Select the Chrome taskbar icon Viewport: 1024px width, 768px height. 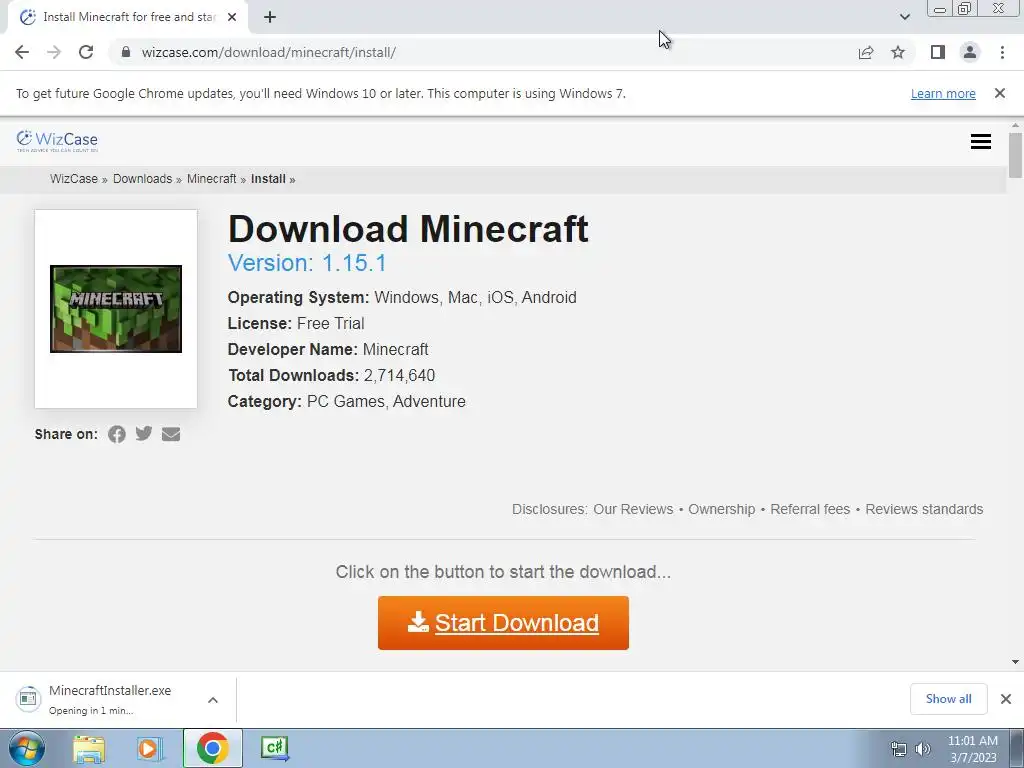[x=212, y=748]
